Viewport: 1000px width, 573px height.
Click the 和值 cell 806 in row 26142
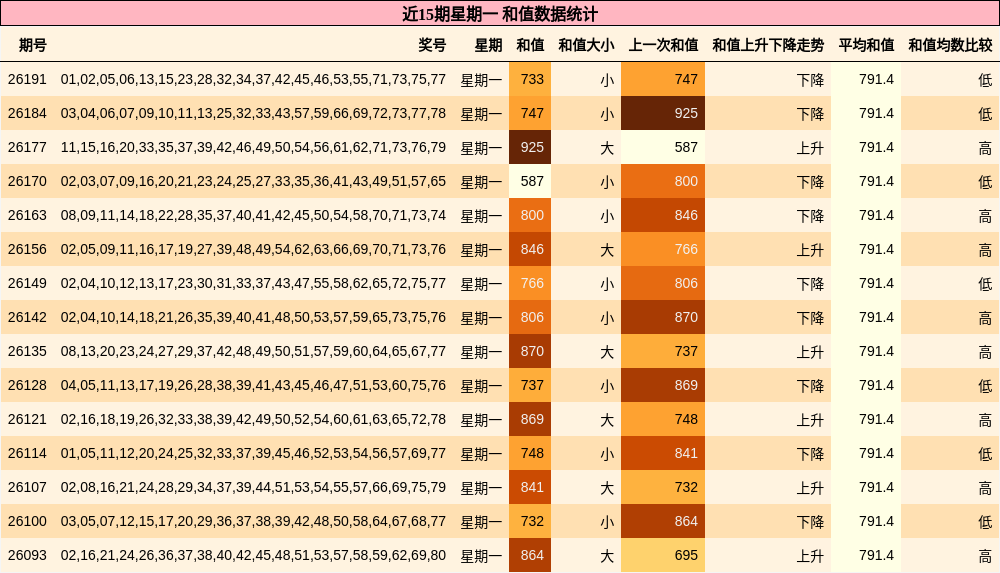[x=530, y=317]
